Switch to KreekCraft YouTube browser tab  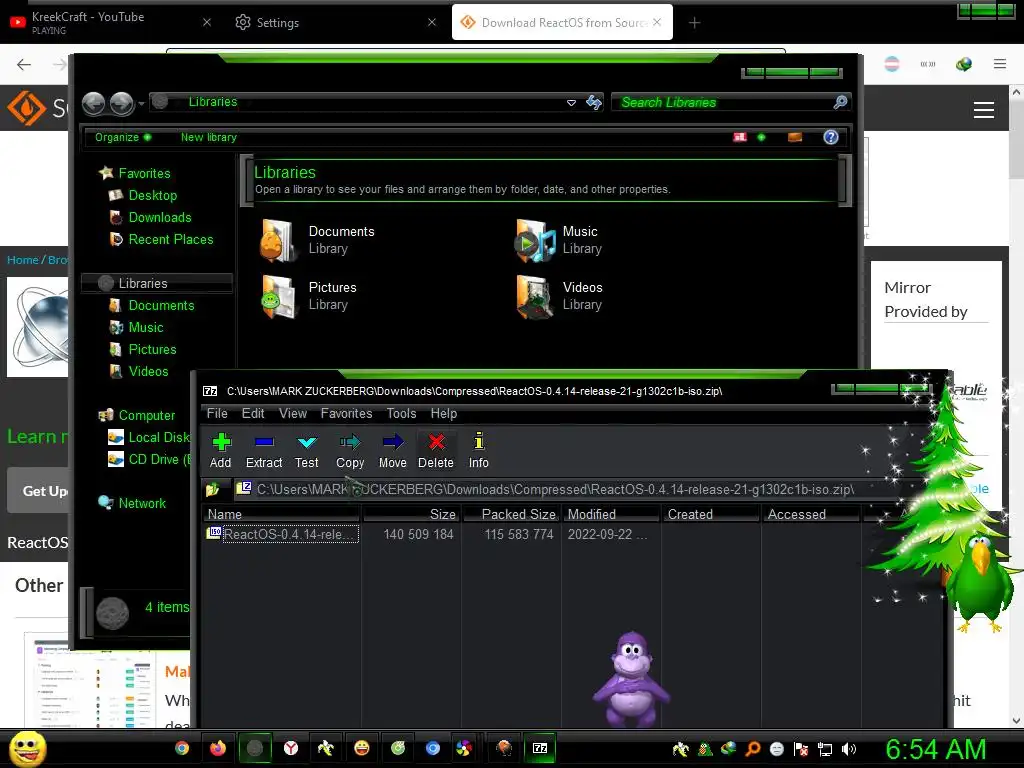tap(111, 22)
